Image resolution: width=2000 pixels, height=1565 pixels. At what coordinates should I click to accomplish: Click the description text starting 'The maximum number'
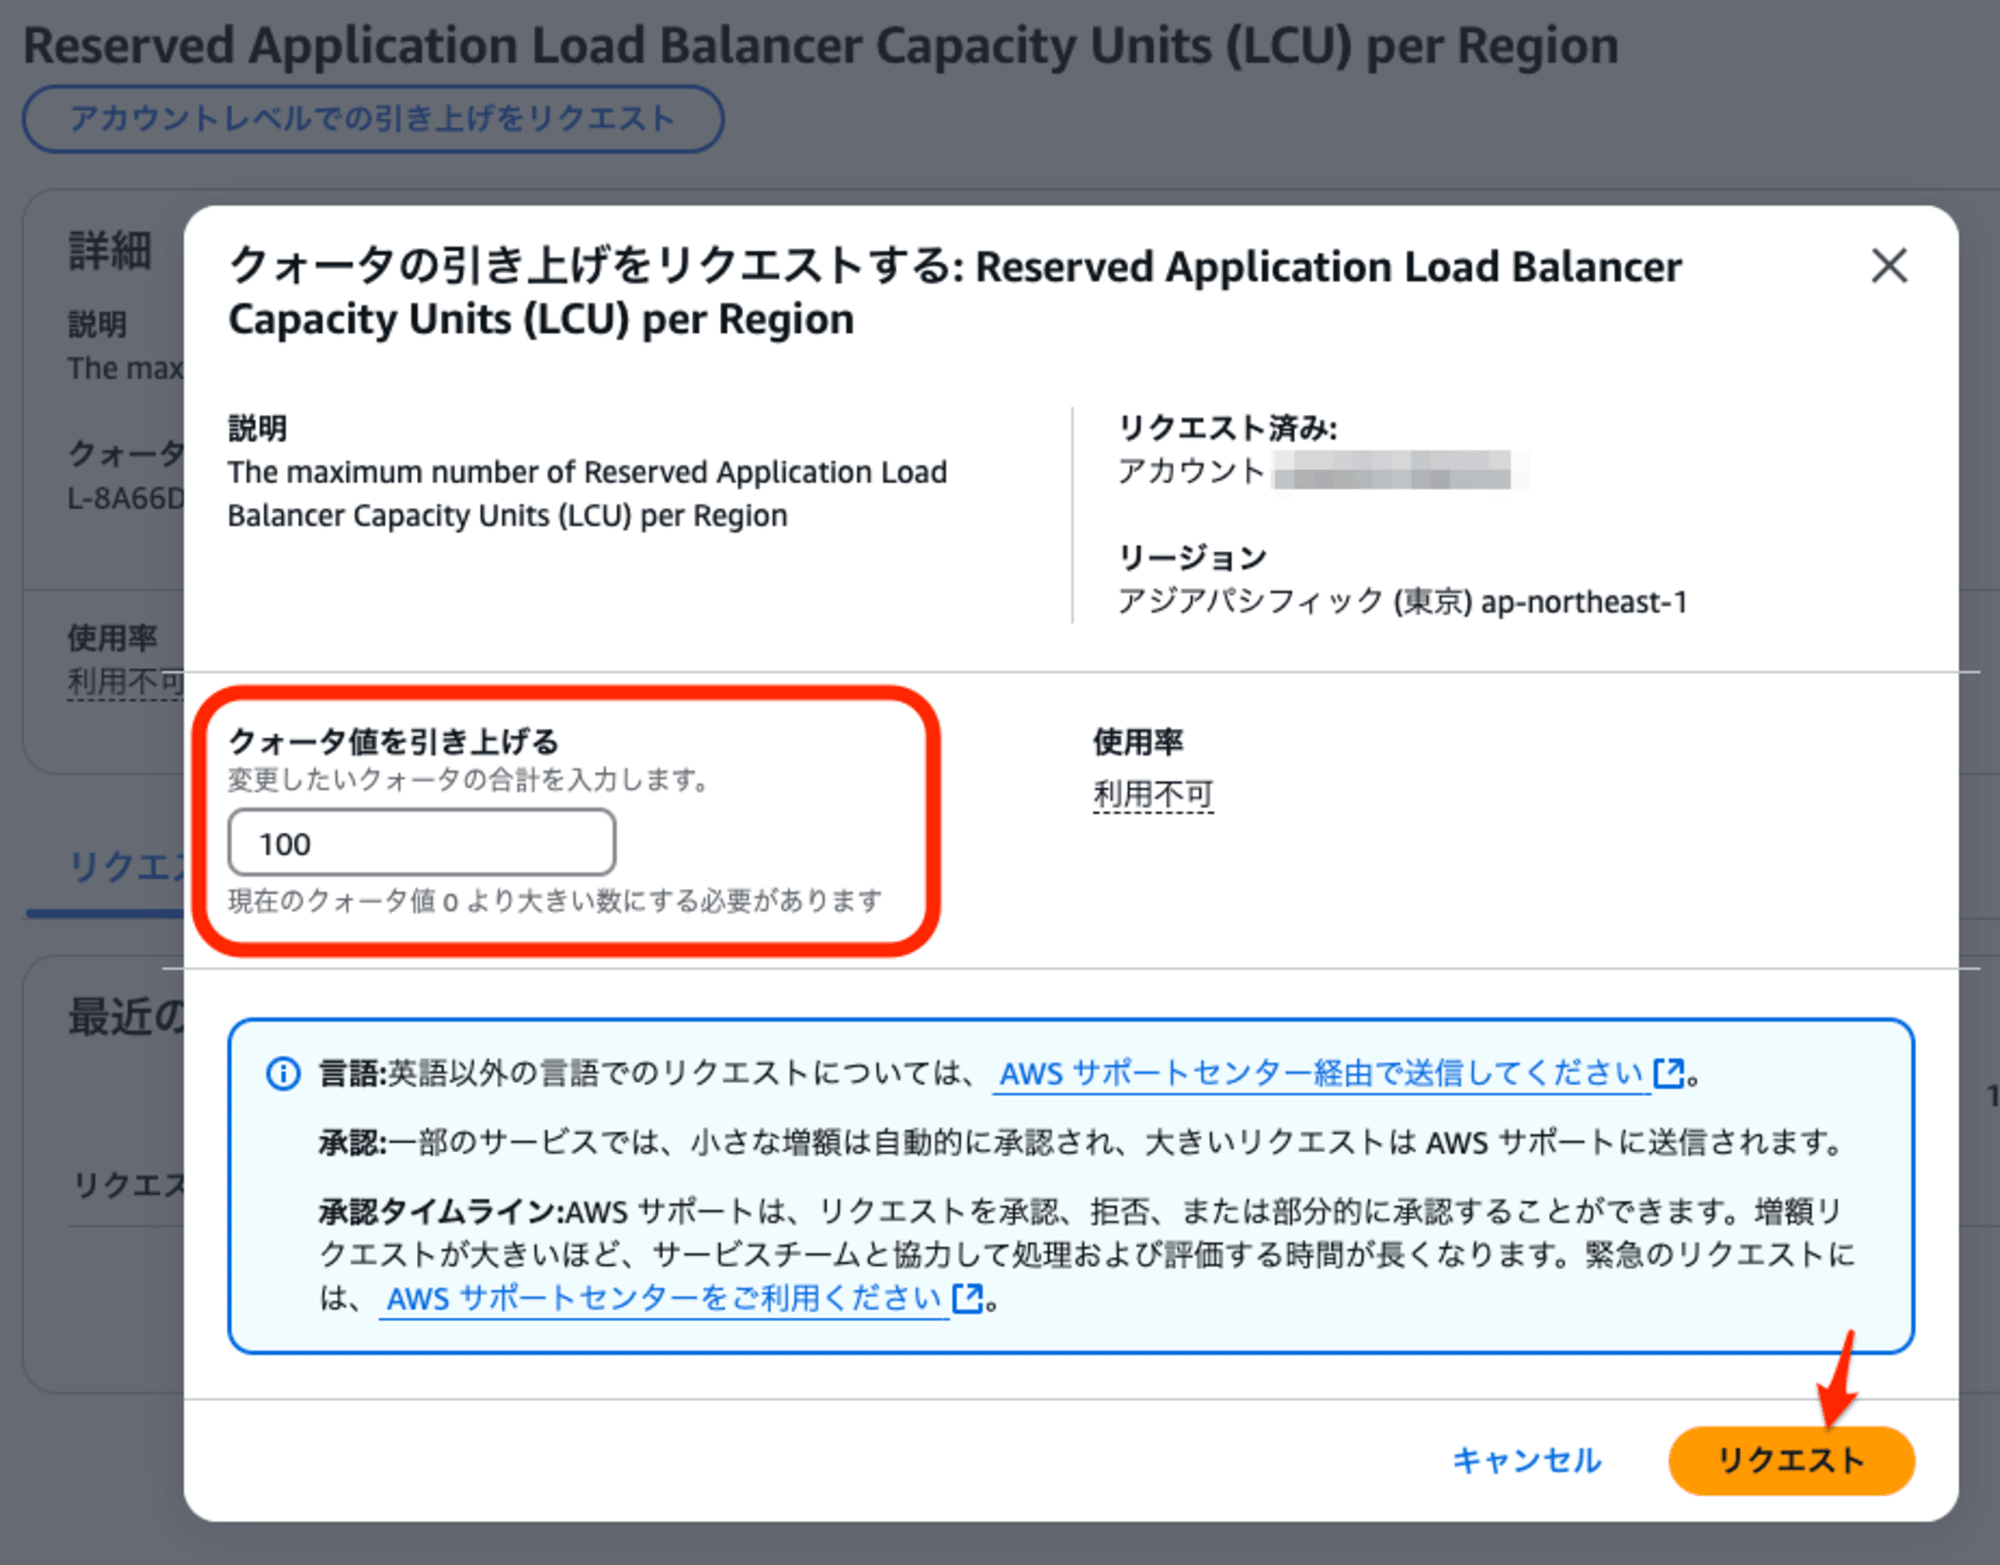coord(587,493)
